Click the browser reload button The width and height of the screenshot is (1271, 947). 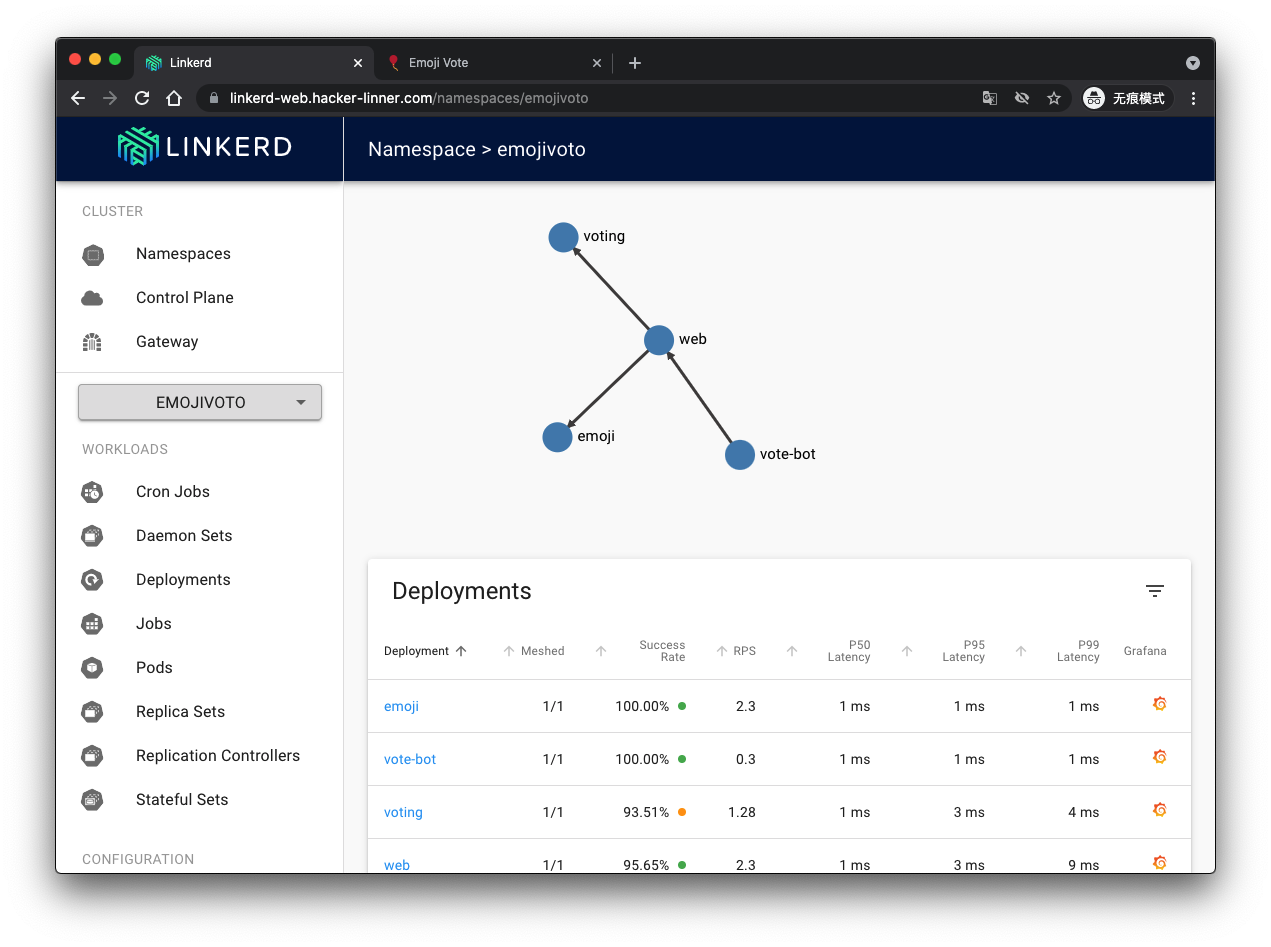142,98
